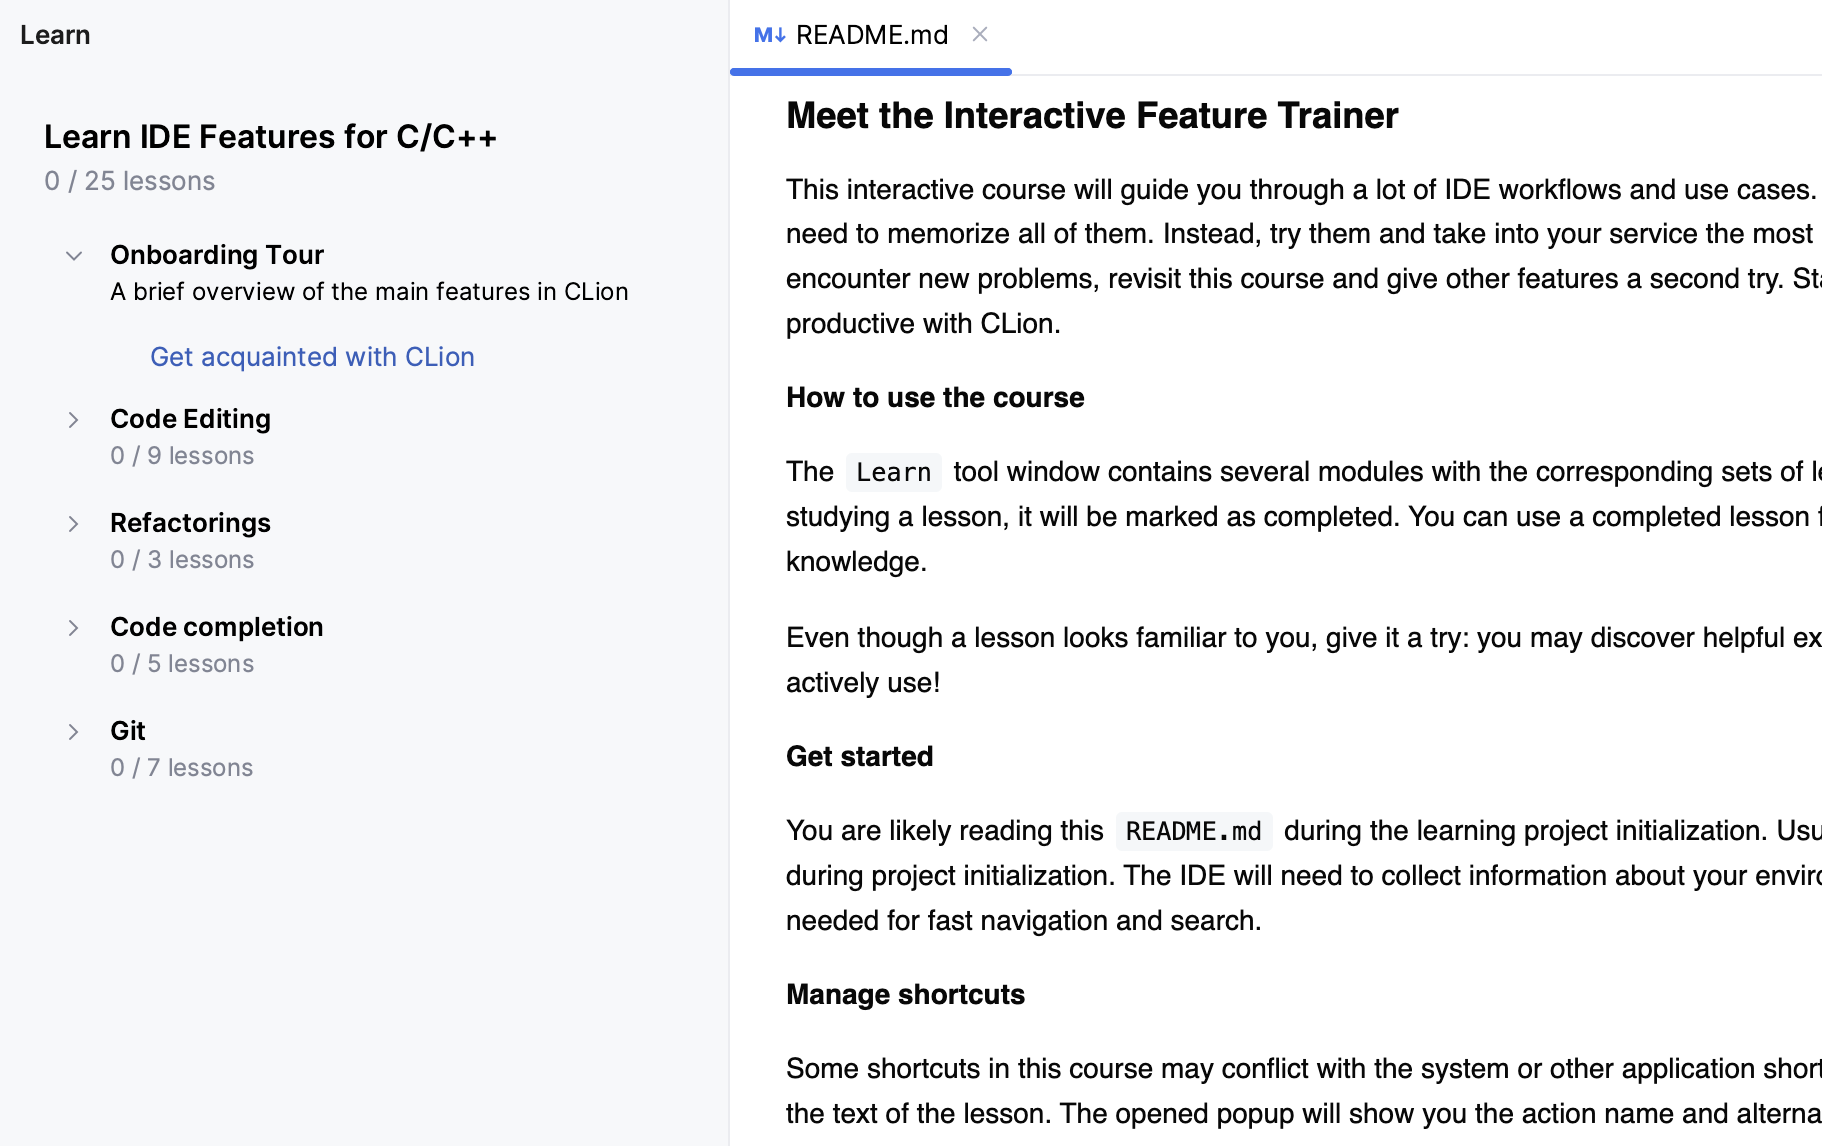Click the 0 / 25 lessons progress label
Viewport: 1822px width, 1146px height.
(128, 181)
